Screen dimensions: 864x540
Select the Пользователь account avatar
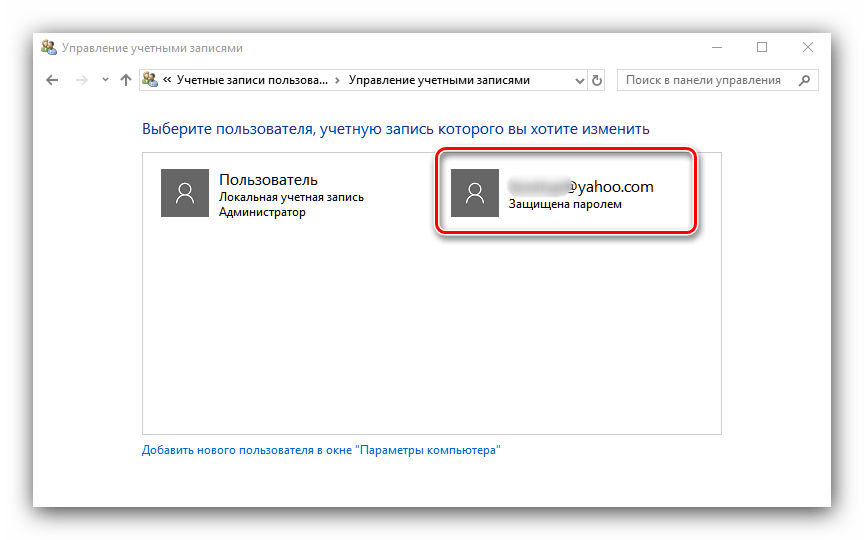click(x=185, y=193)
